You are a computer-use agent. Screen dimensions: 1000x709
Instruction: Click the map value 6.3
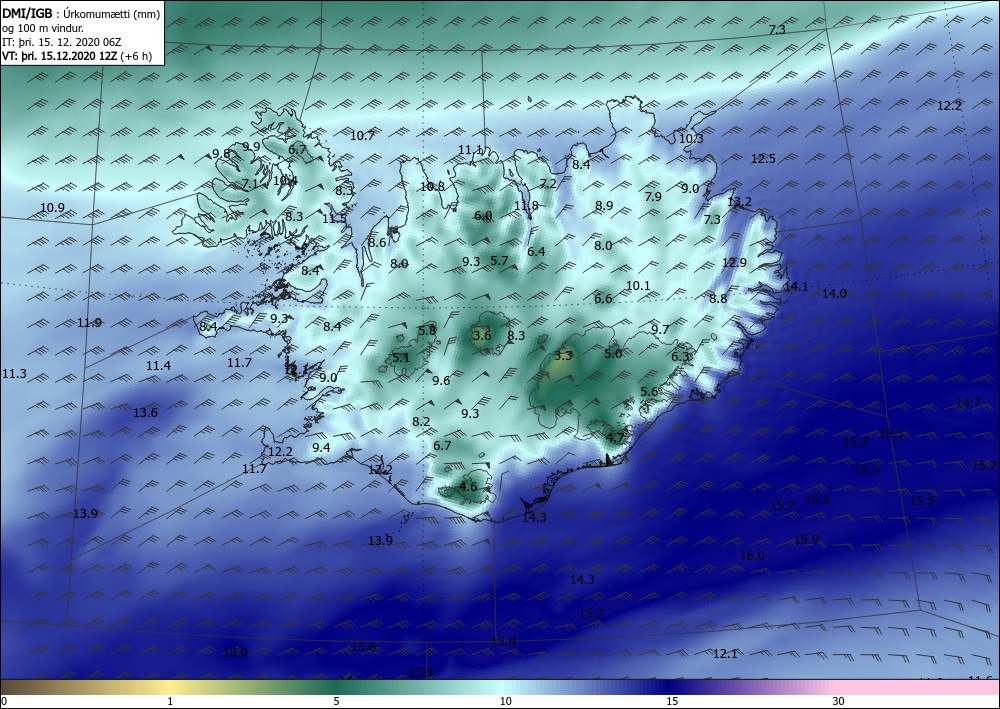coord(680,356)
